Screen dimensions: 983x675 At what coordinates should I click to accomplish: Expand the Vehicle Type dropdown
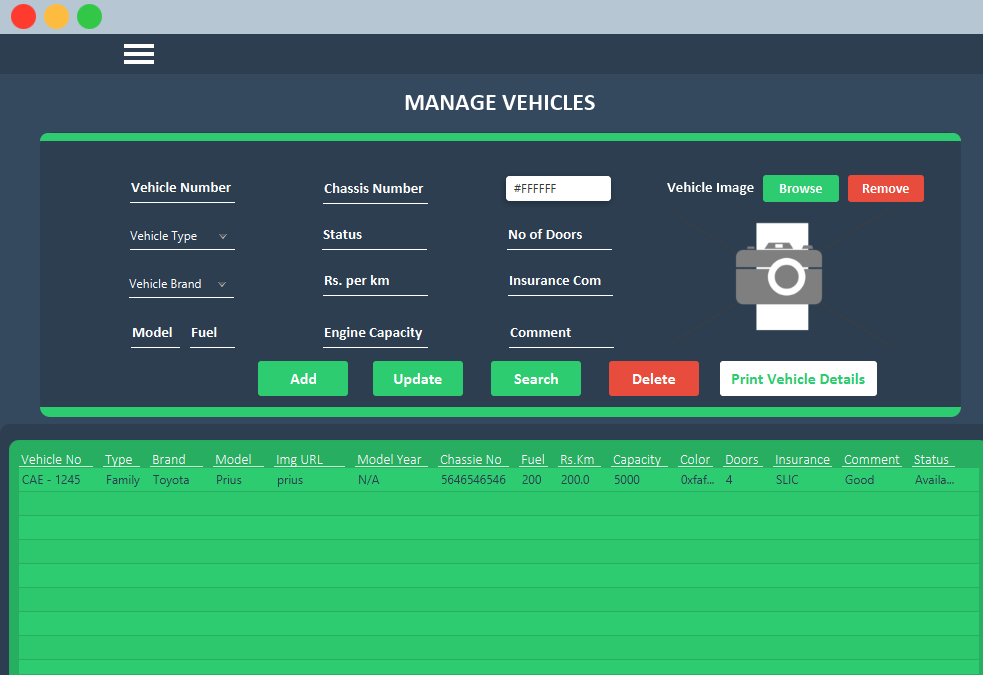(182, 236)
